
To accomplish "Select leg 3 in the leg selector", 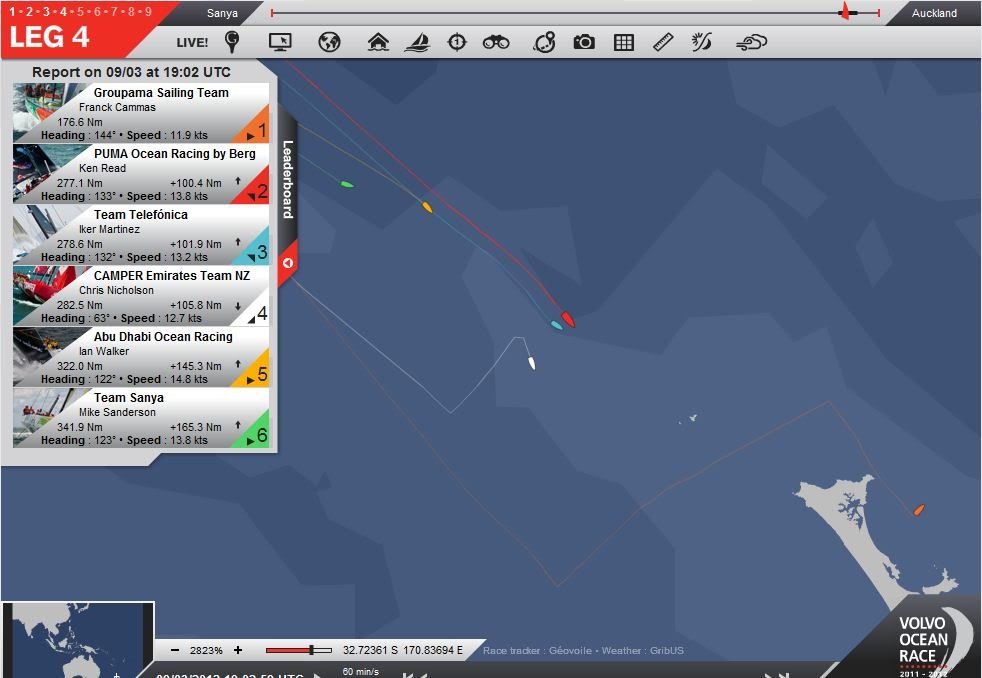I will [x=46, y=11].
